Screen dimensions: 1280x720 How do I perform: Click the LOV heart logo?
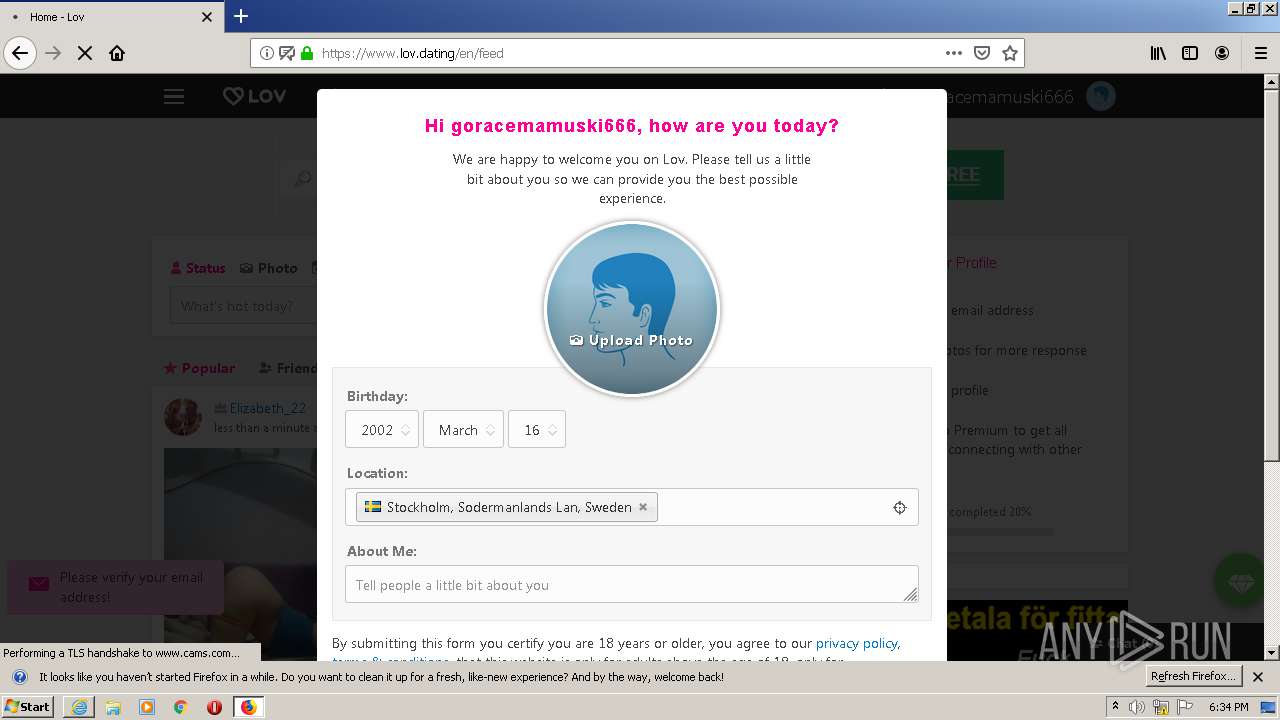click(254, 96)
